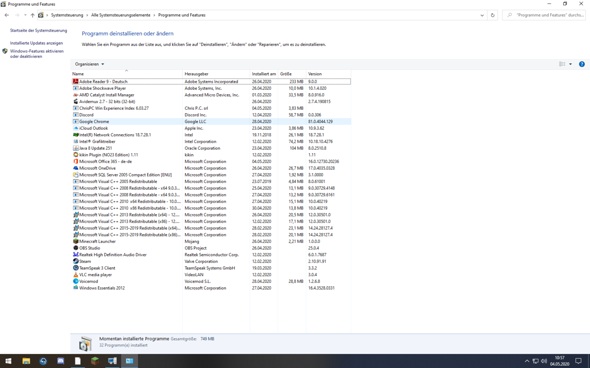Click the Voicemod icon
Viewport: 590px width, 368px height.
click(75, 281)
